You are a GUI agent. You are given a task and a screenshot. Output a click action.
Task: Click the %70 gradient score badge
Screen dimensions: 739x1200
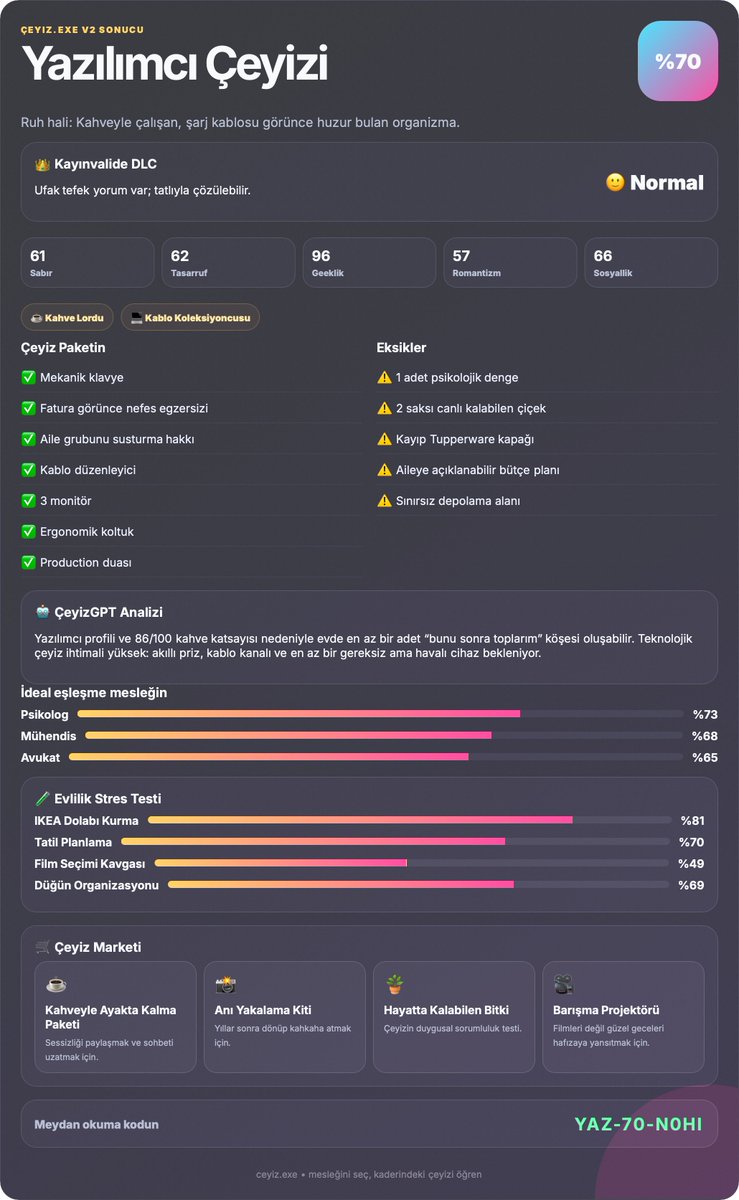pyautogui.click(x=678, y=61)
